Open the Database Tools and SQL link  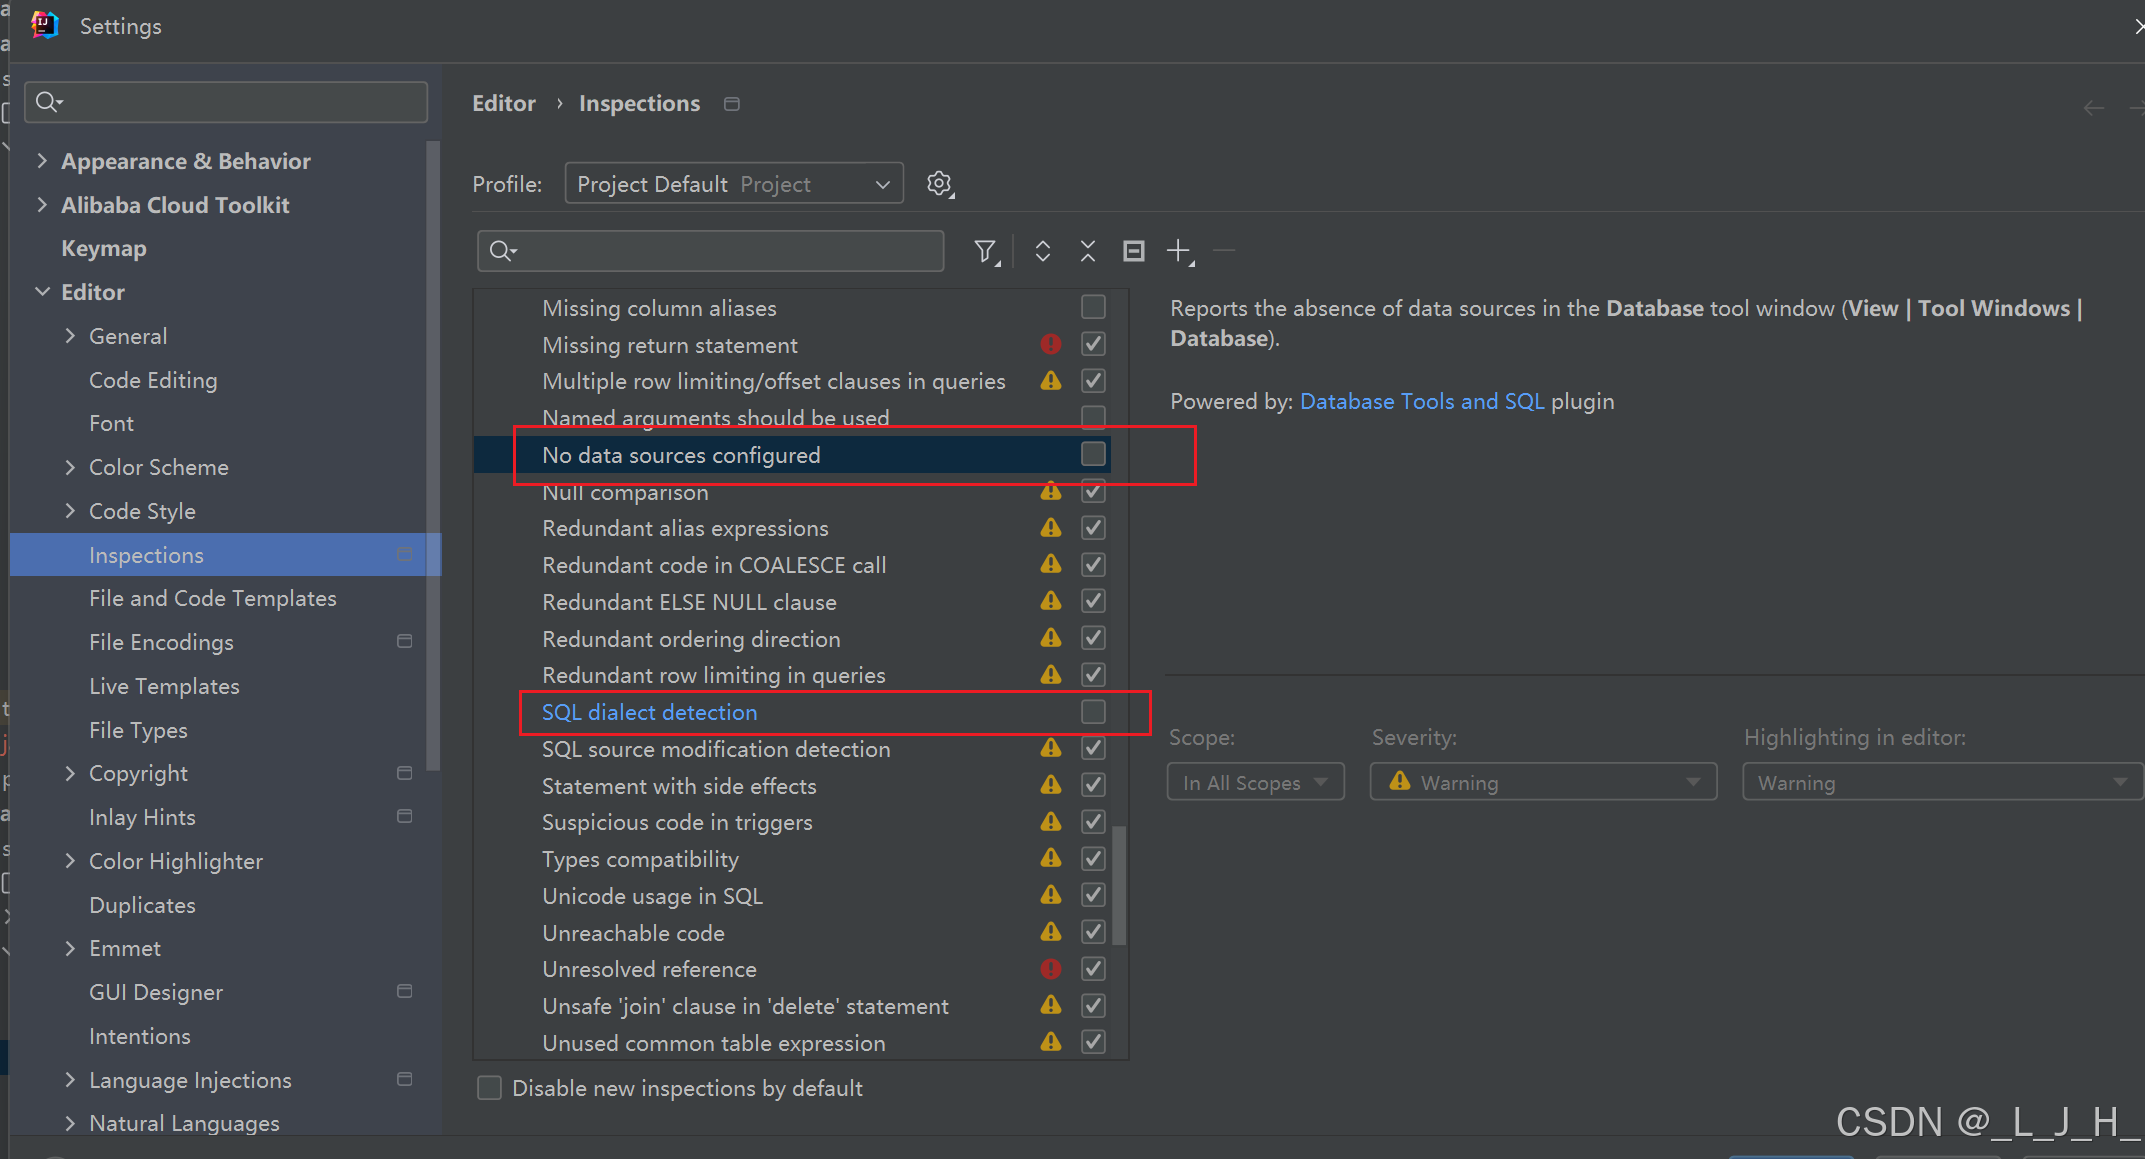[1421, 401]
